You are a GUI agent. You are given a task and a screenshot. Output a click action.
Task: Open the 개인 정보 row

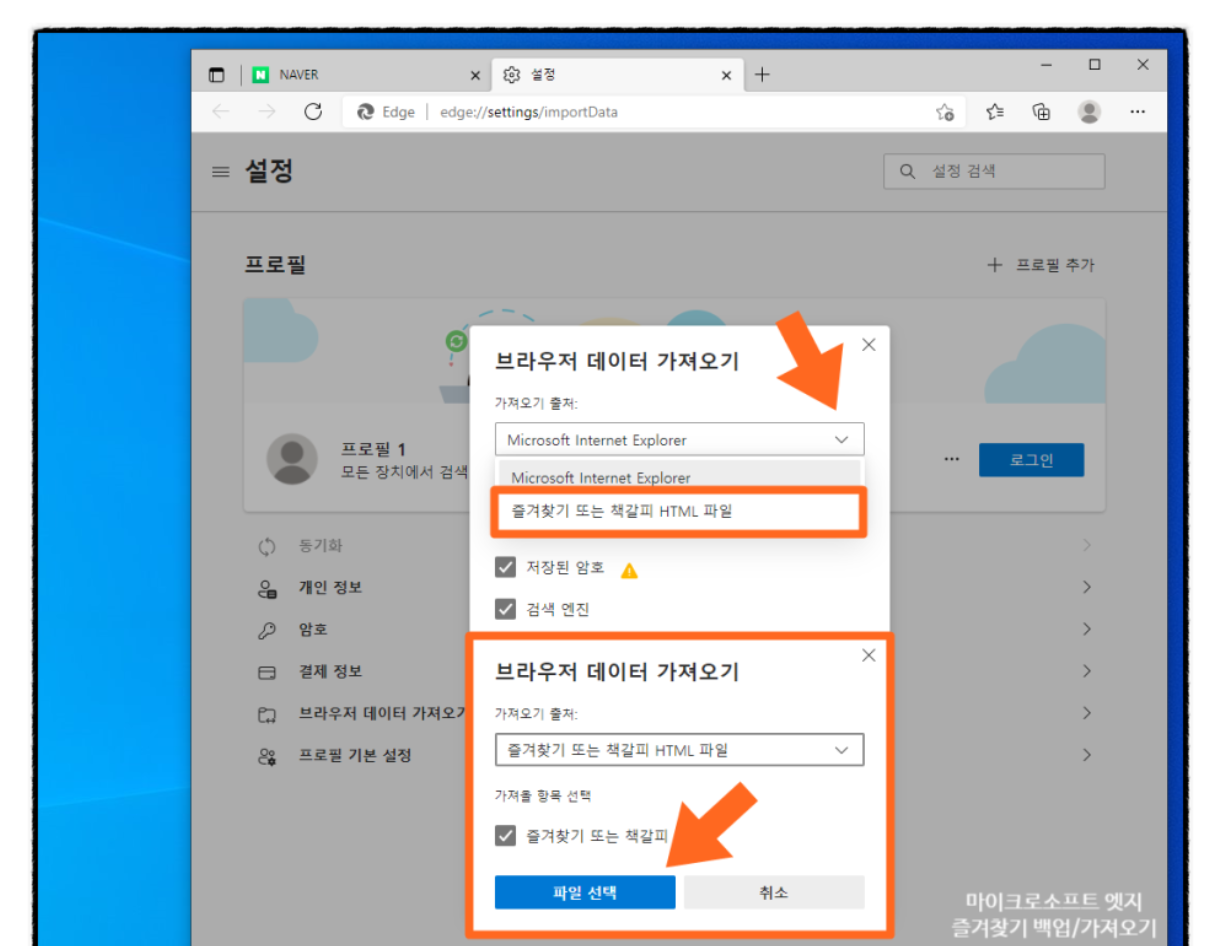(675, 588)
